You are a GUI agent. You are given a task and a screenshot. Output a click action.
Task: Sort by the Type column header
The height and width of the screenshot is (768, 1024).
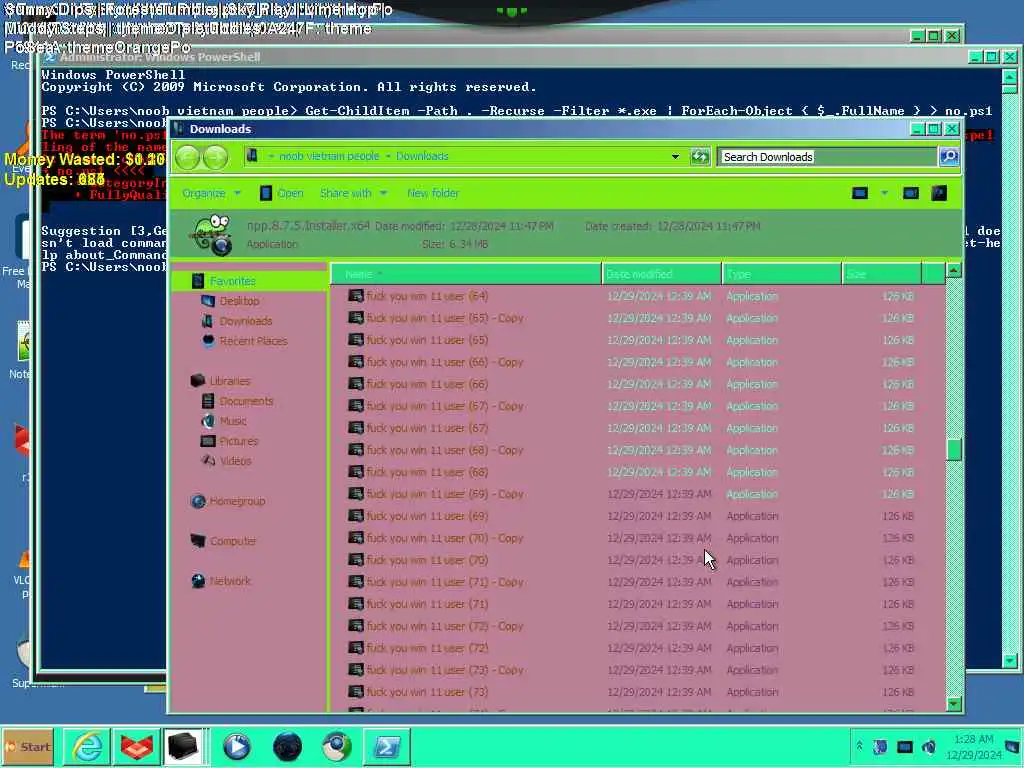pos(782,274)
